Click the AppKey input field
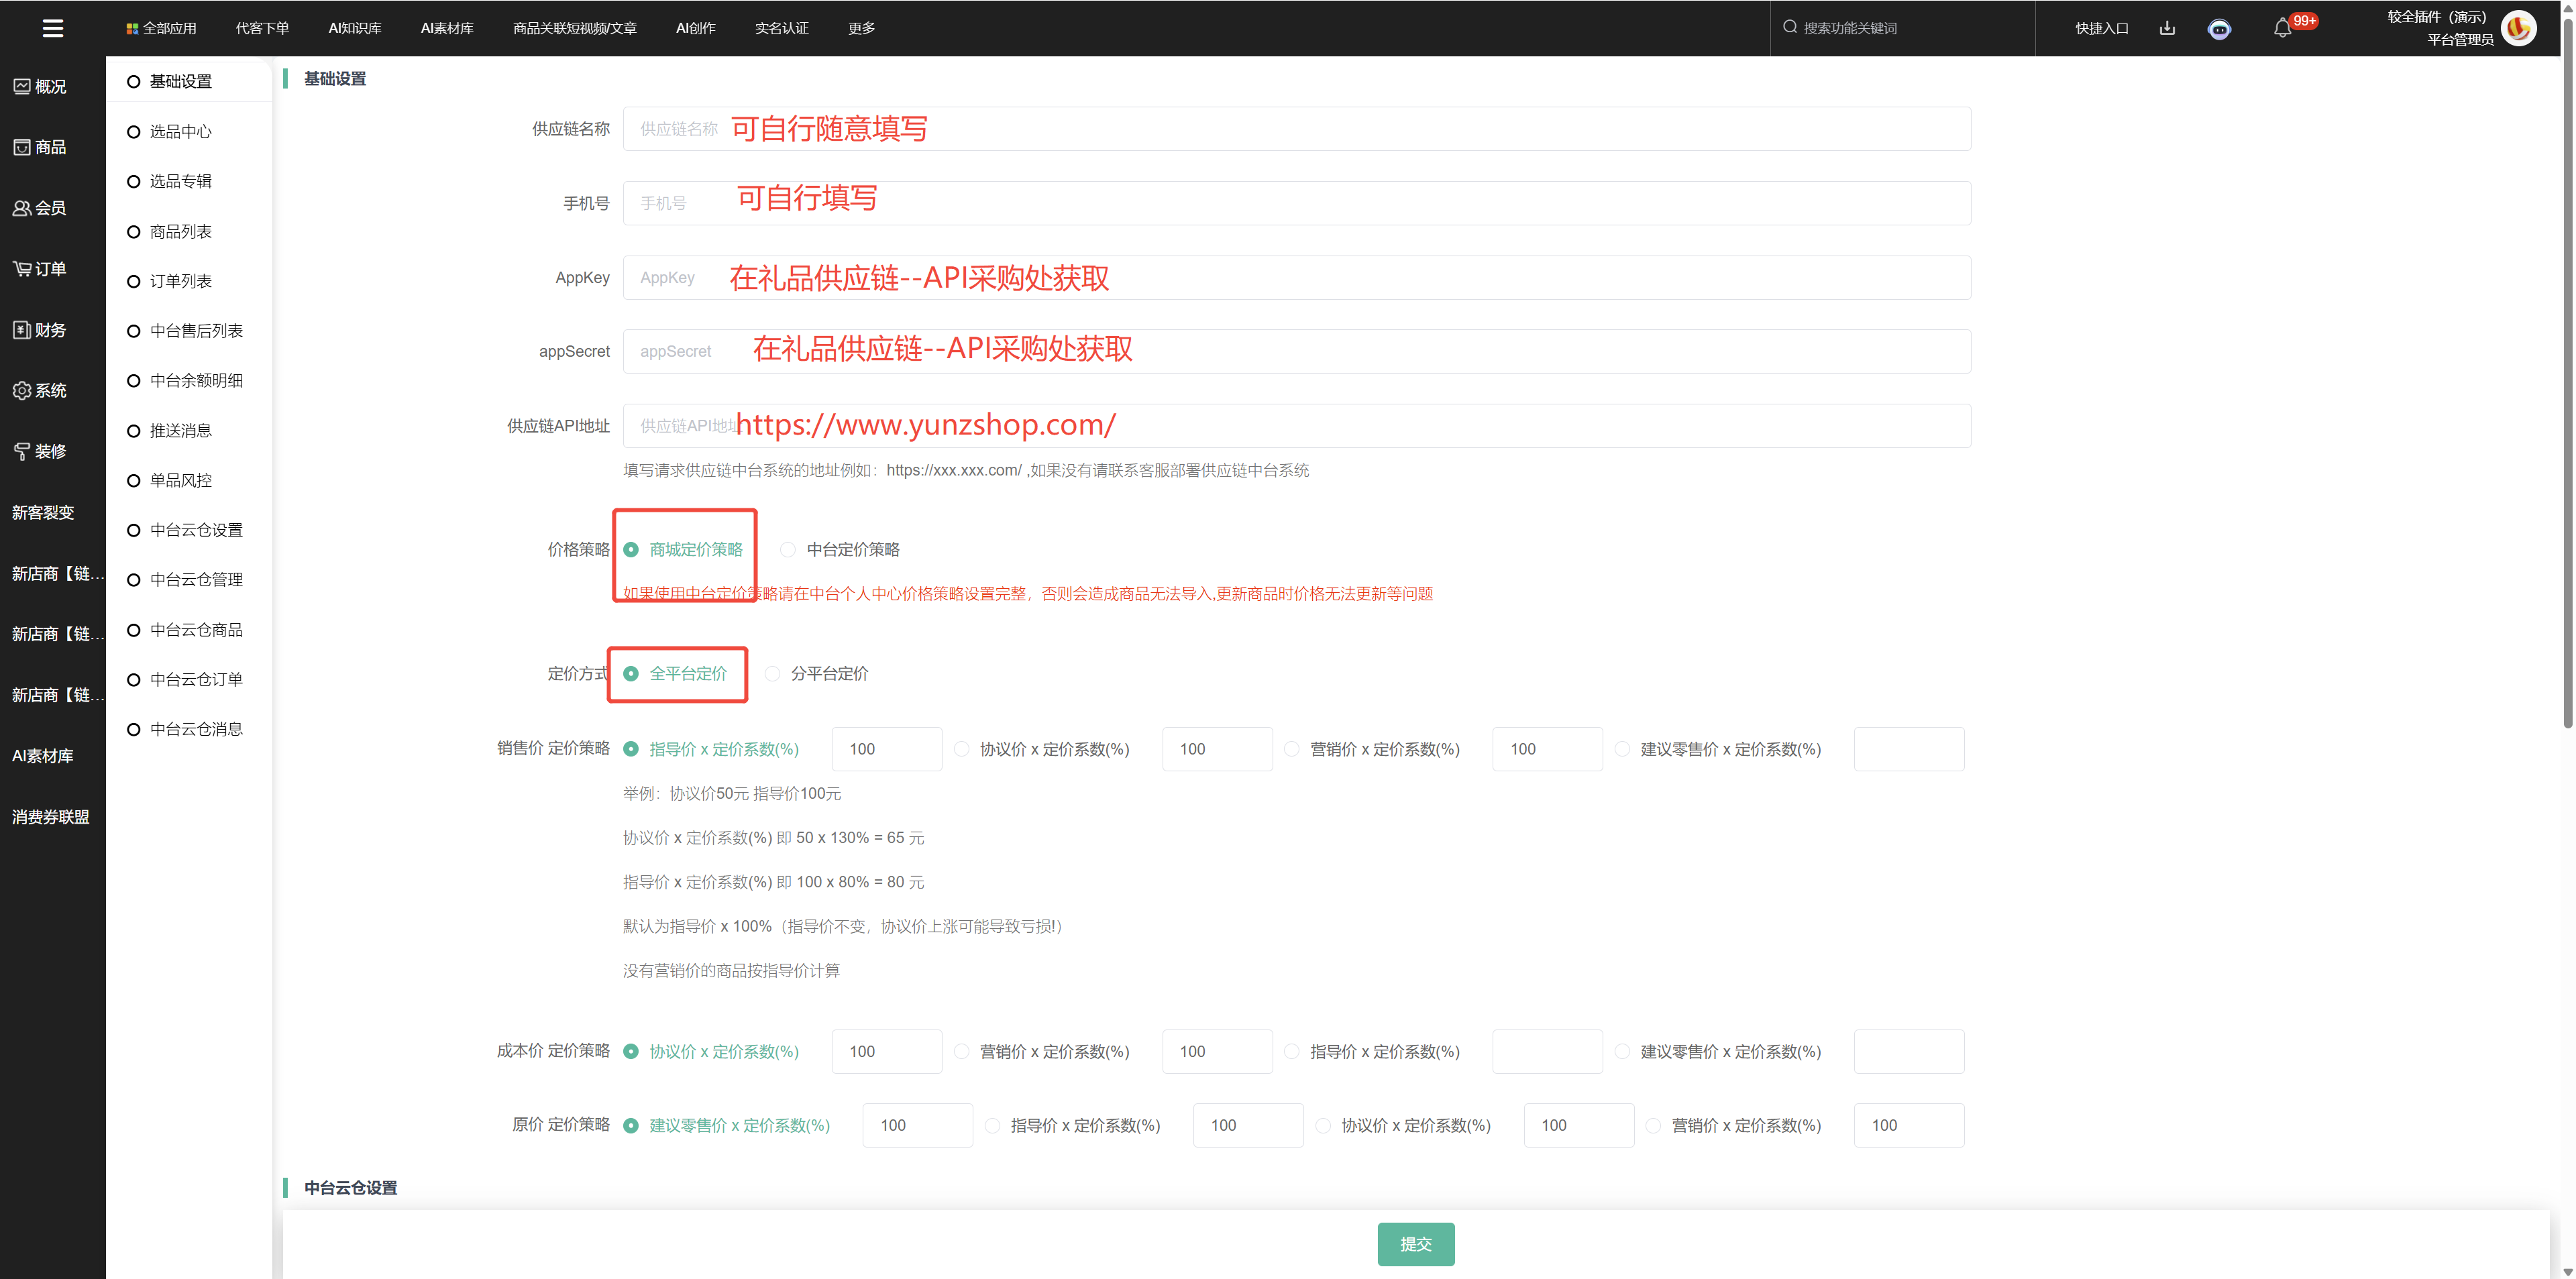The image size is (2576, 1279). pos(1296,278)
